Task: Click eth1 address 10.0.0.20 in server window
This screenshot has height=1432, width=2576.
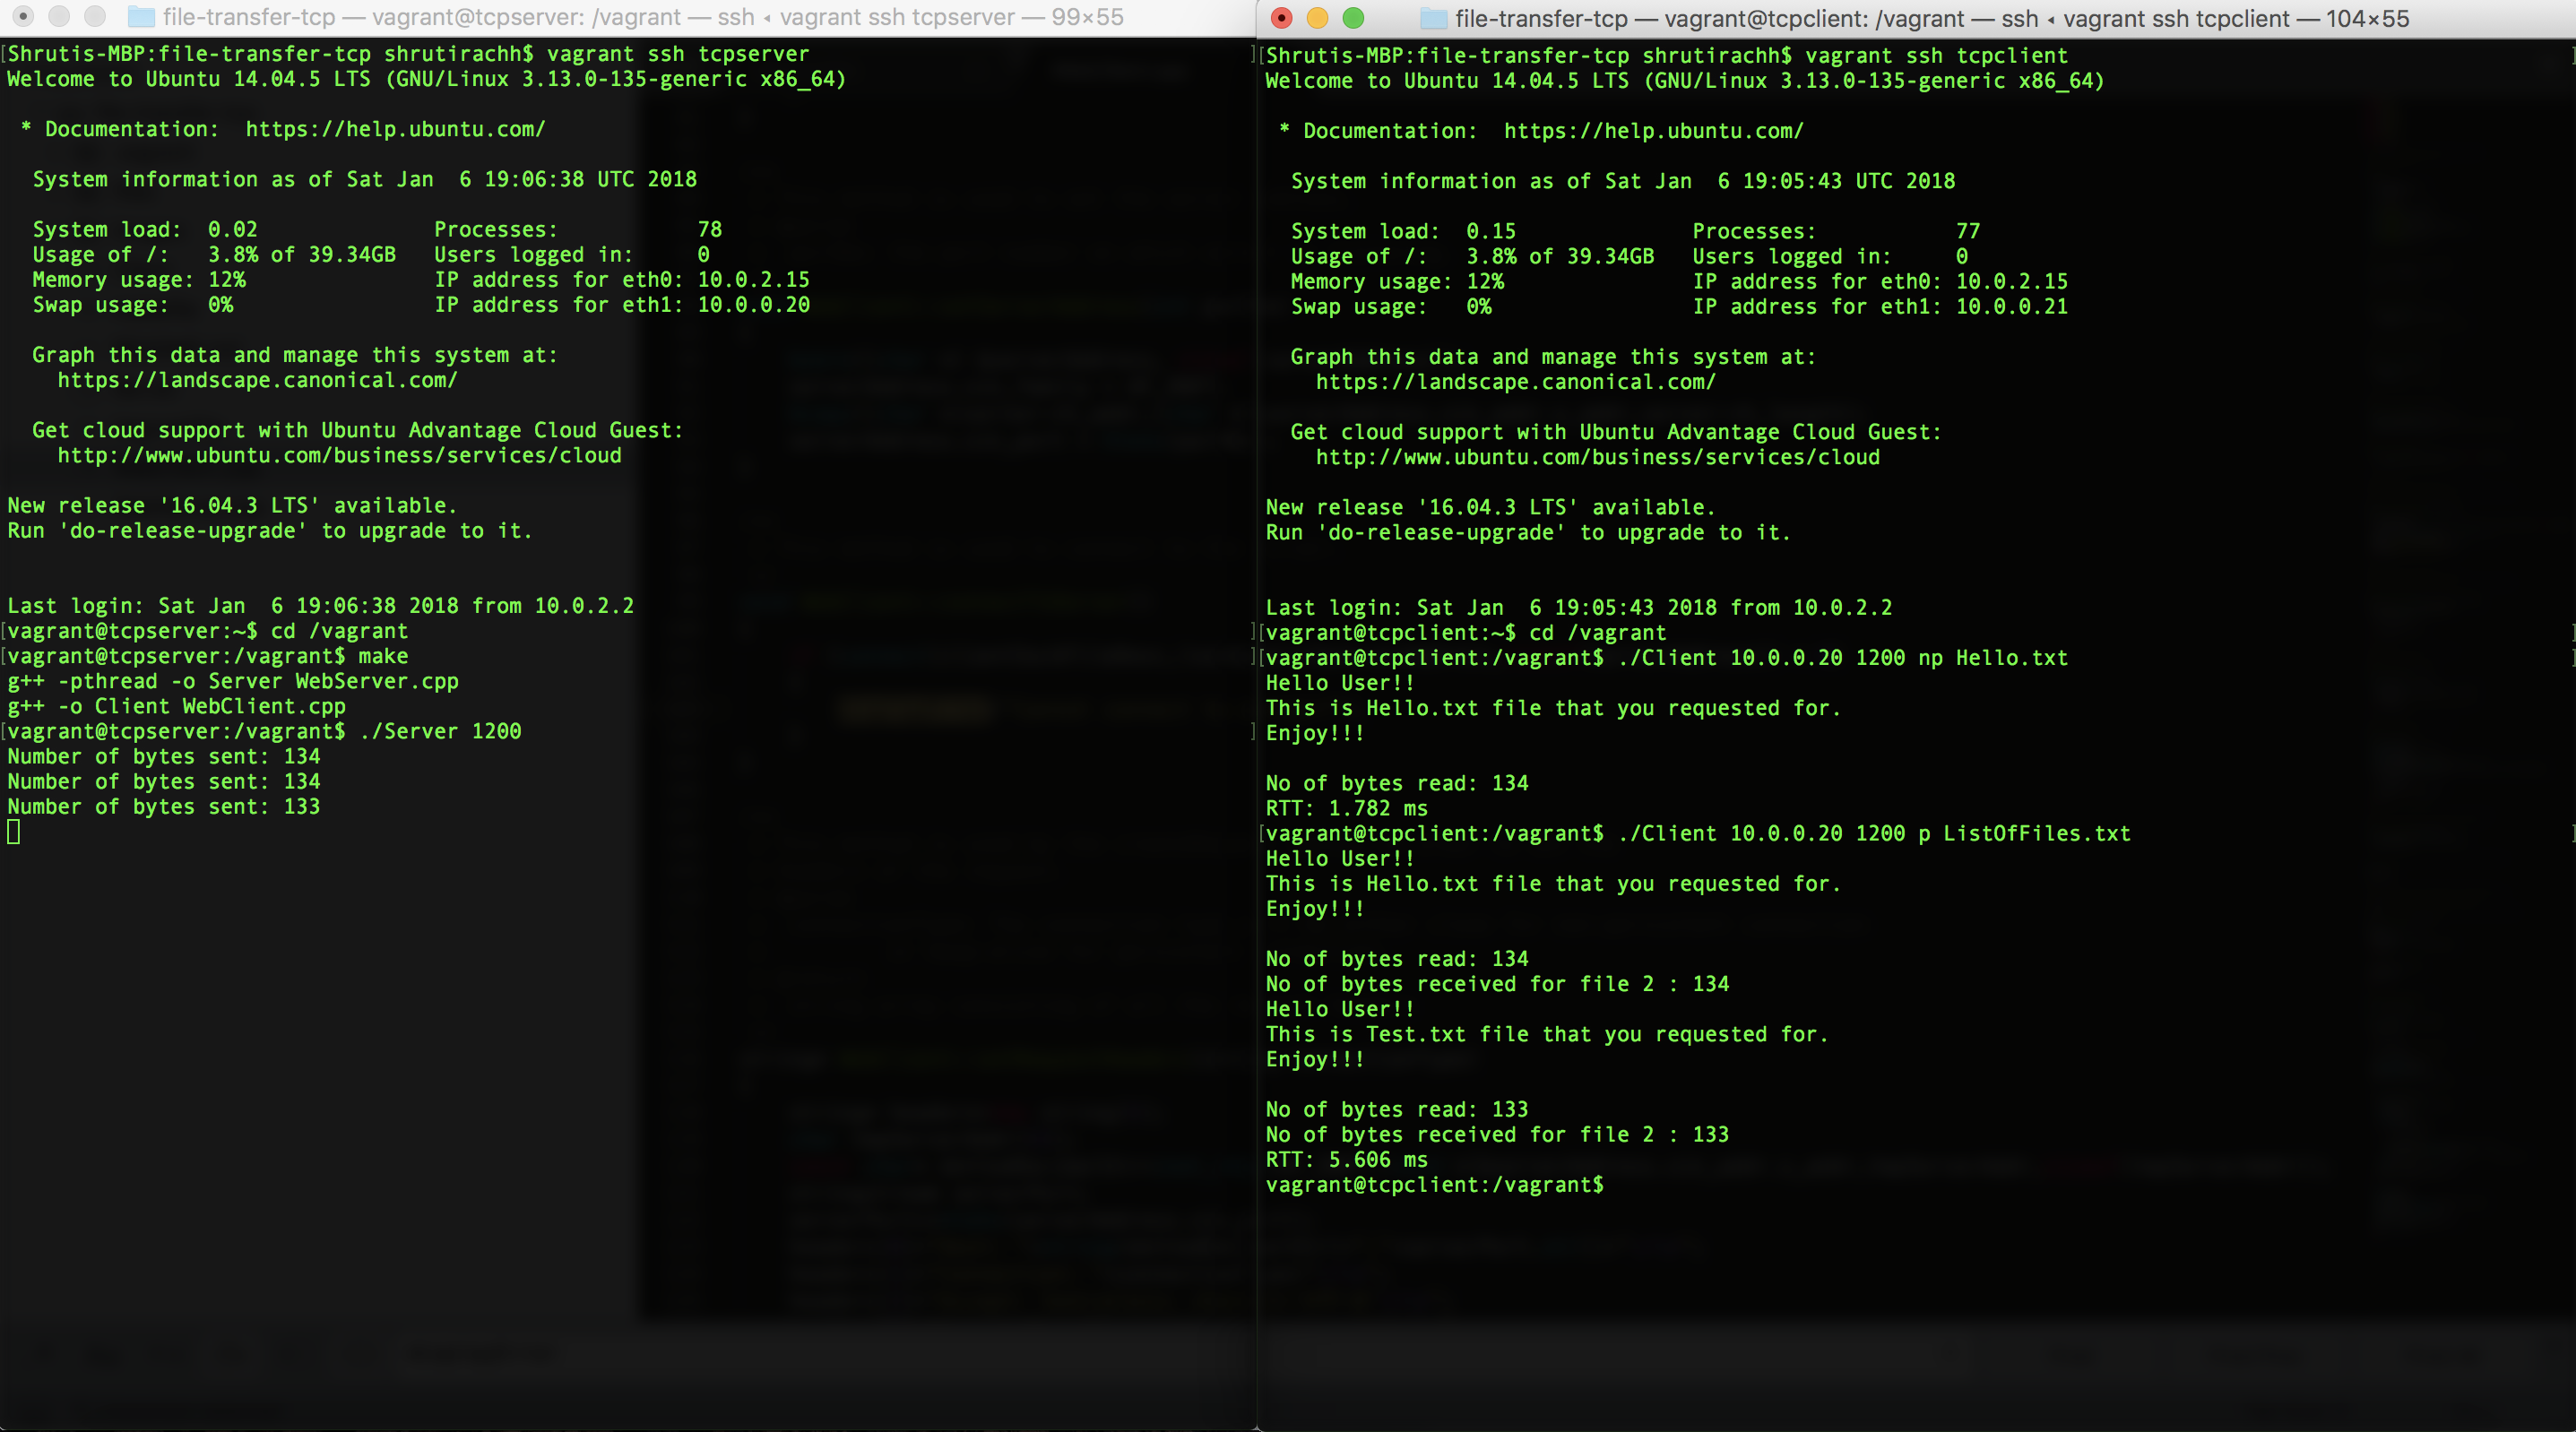Action: 754,305
